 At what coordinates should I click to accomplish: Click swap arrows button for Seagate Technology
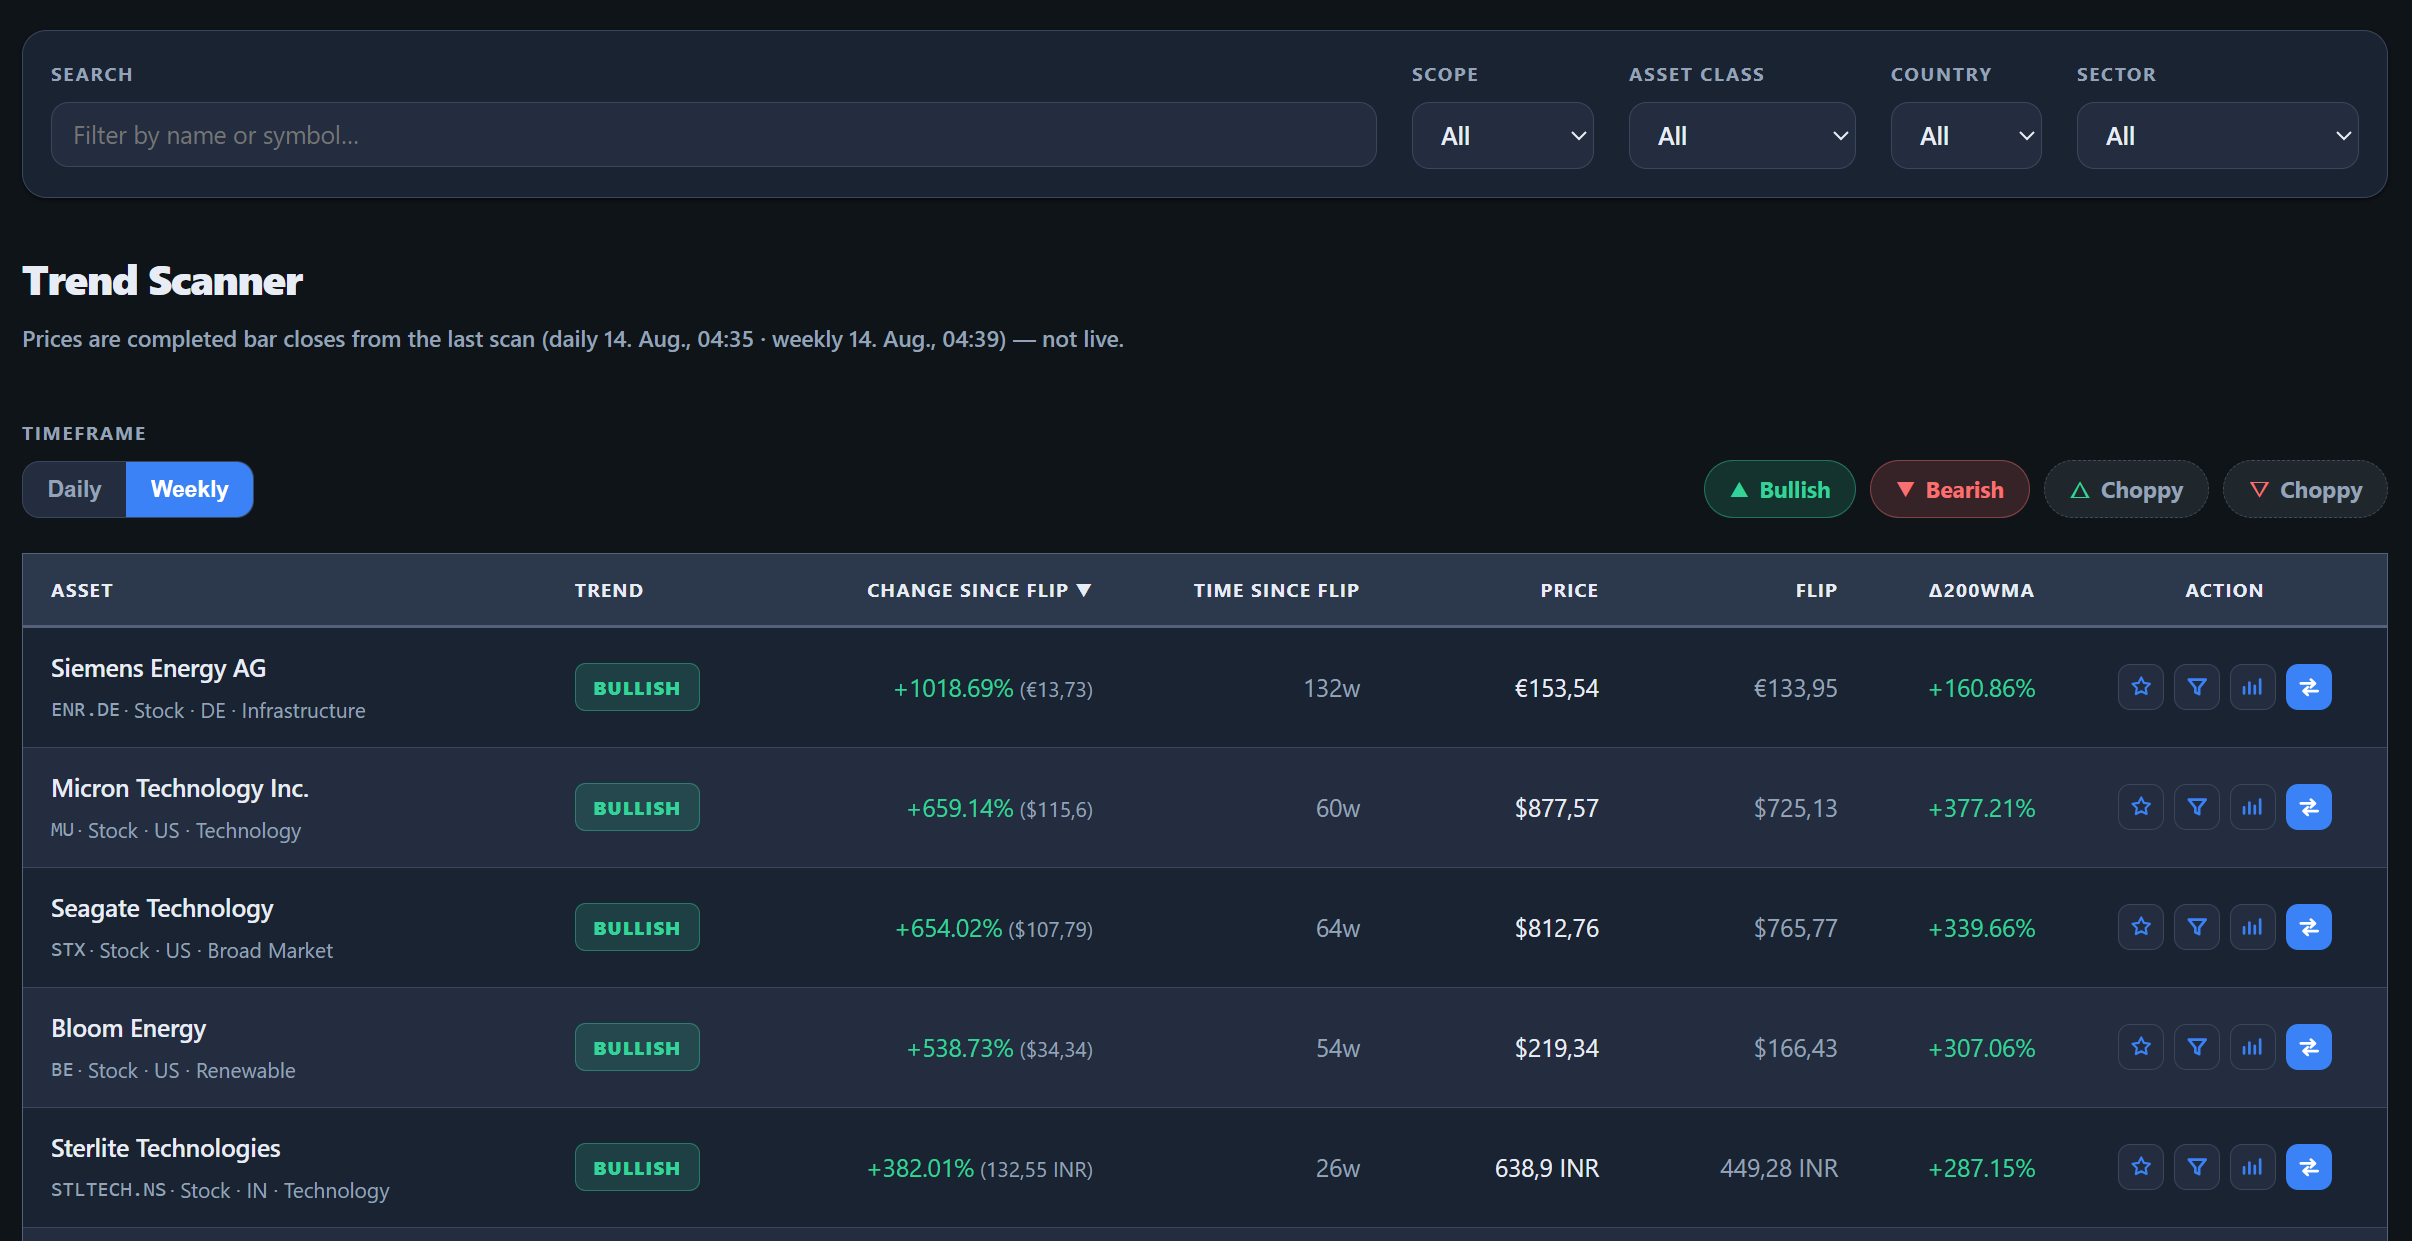[x=2308, y=927]
